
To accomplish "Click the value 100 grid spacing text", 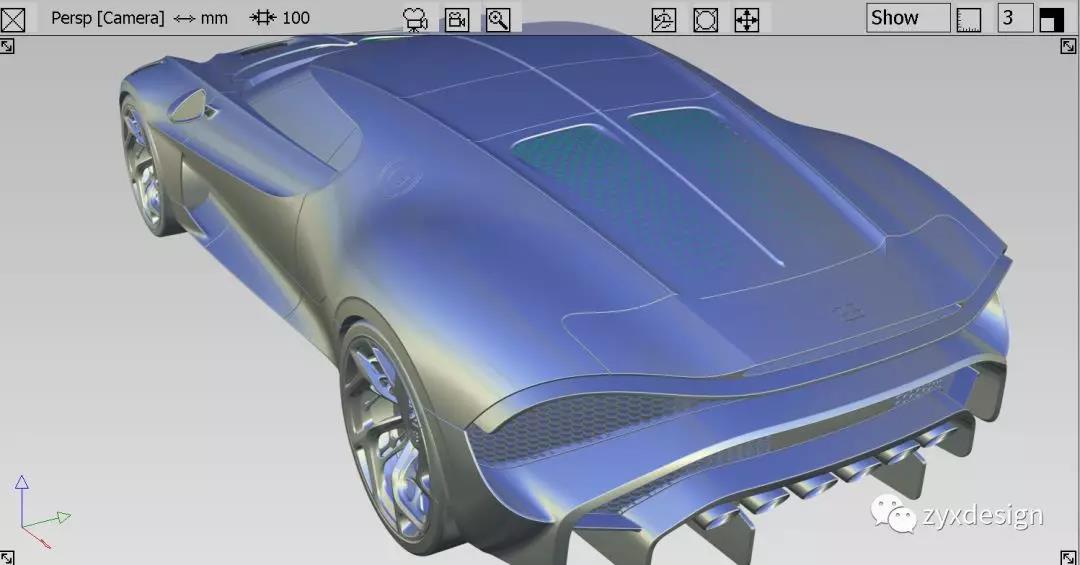I will [295, 19].
